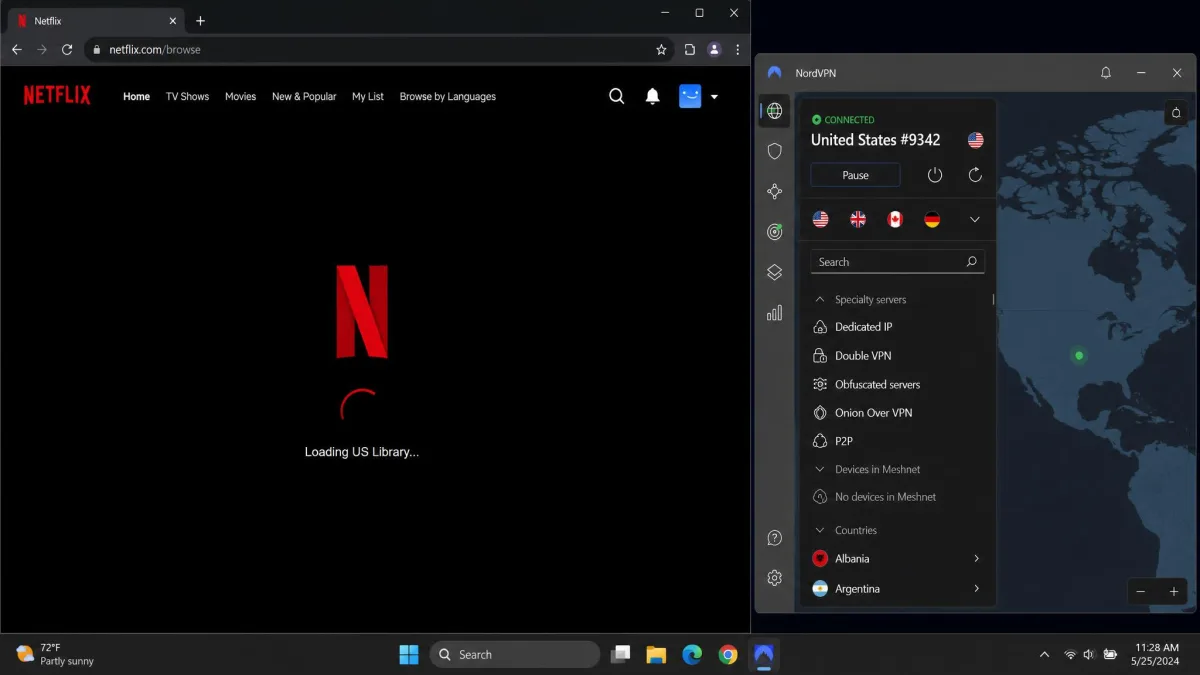The height and width of the screenshot is (675, 1200).
Task: Open Microsoft Edge from taskbar
Action: pos(692,655)
